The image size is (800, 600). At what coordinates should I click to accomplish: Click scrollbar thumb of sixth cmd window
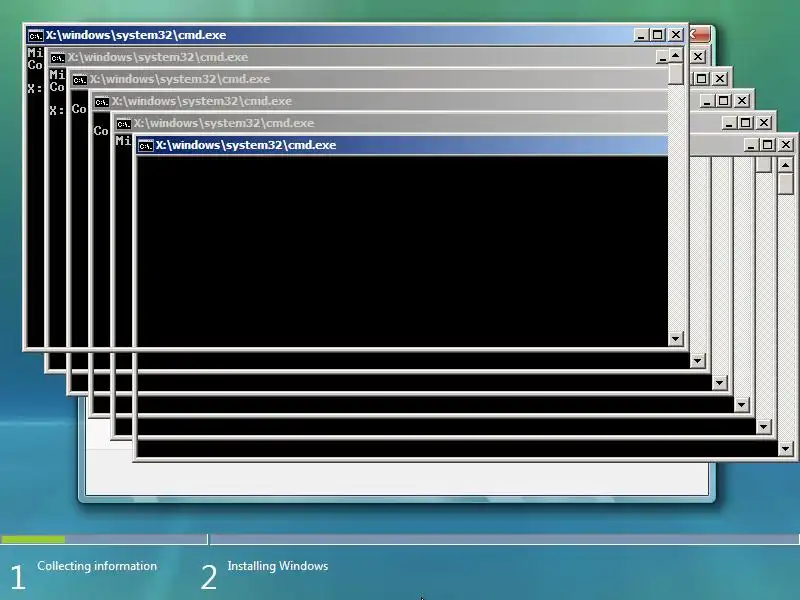coord(785,183)
